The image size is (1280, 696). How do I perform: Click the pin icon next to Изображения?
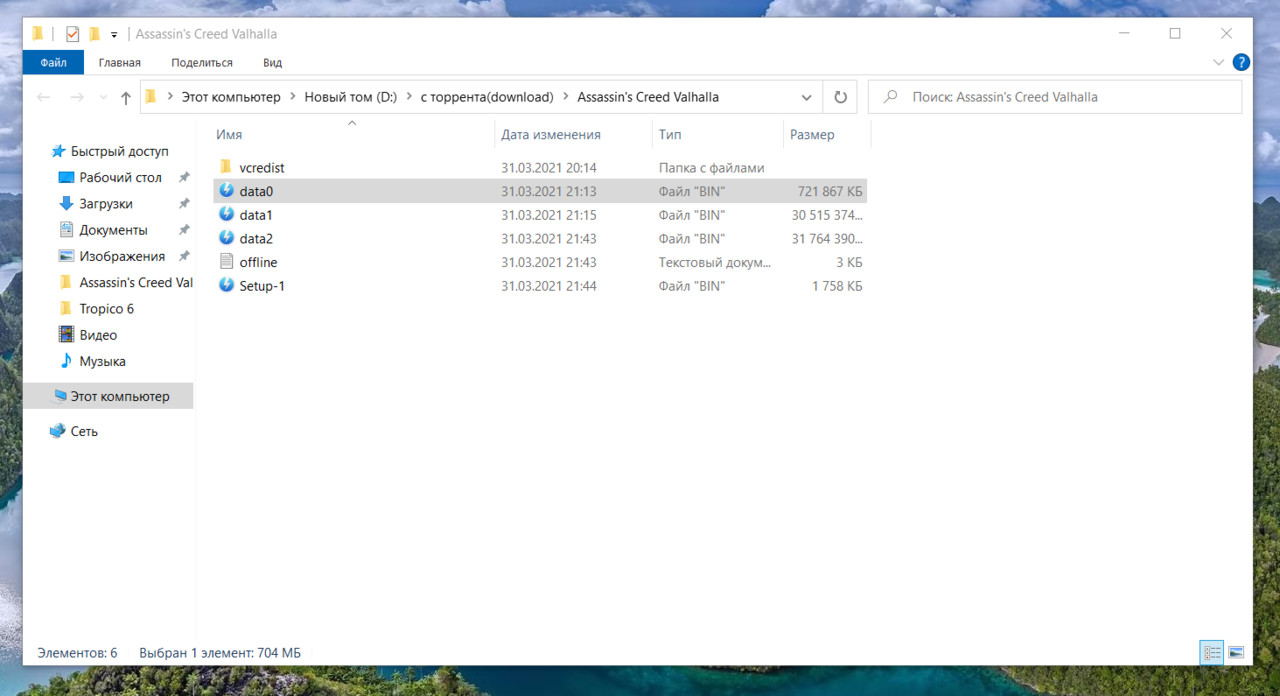pyautogui.click(x=184, y=256)
